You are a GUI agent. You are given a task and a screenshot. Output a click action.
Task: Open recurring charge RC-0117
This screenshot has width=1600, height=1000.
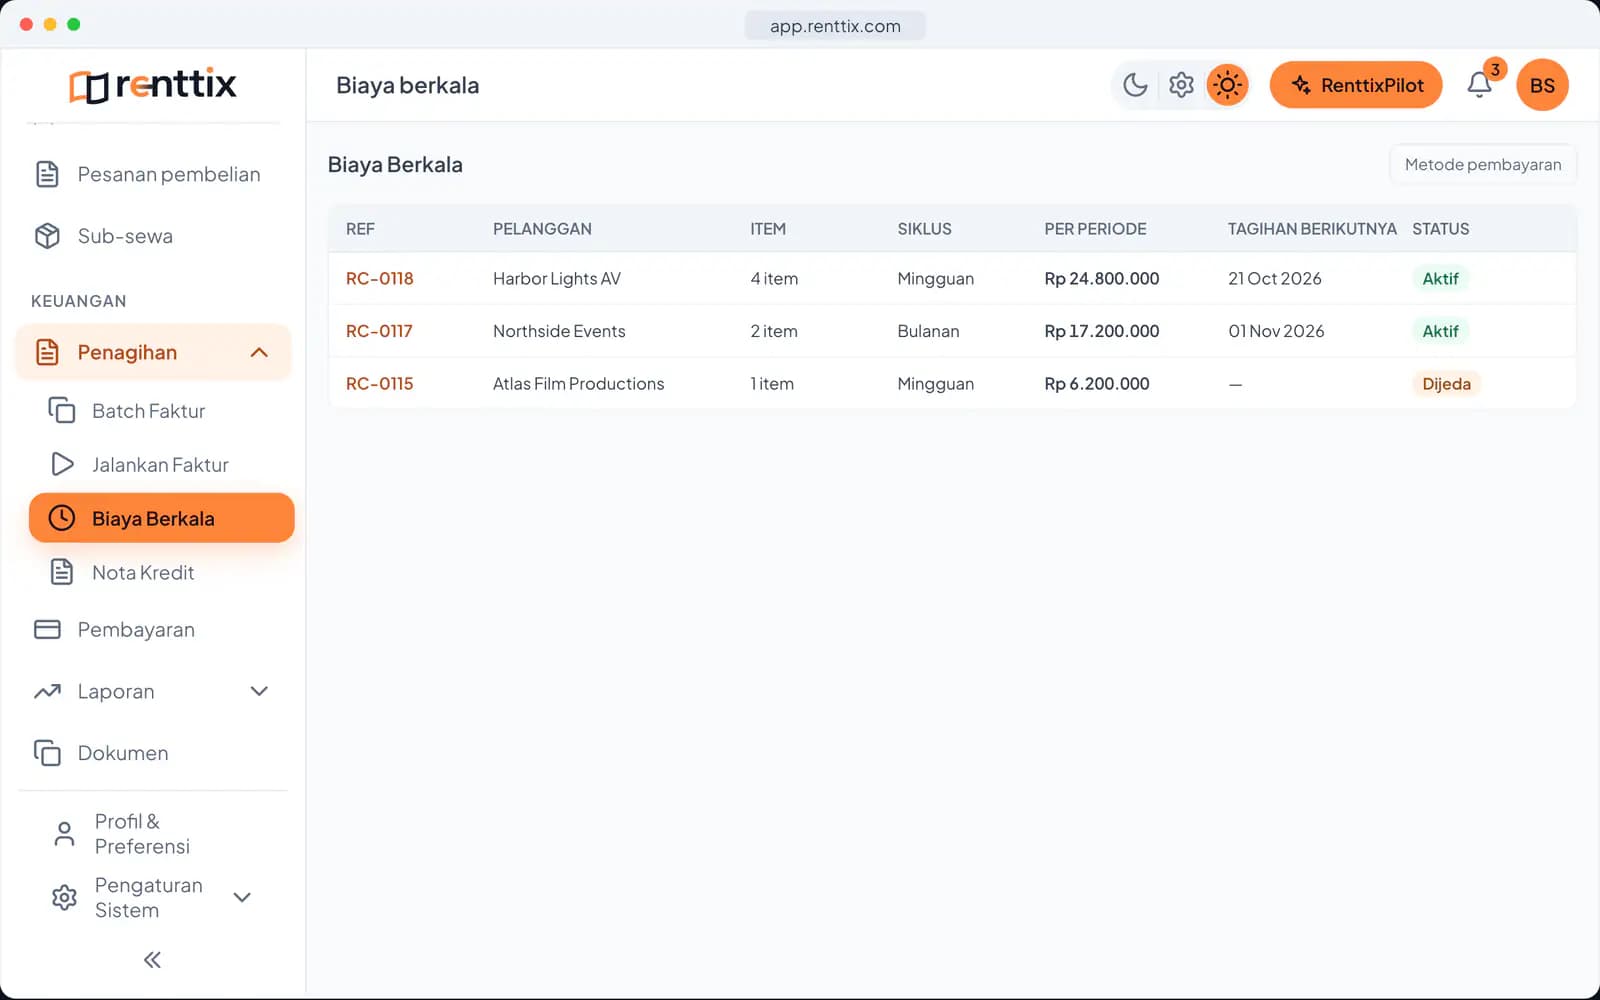[379, 331]
